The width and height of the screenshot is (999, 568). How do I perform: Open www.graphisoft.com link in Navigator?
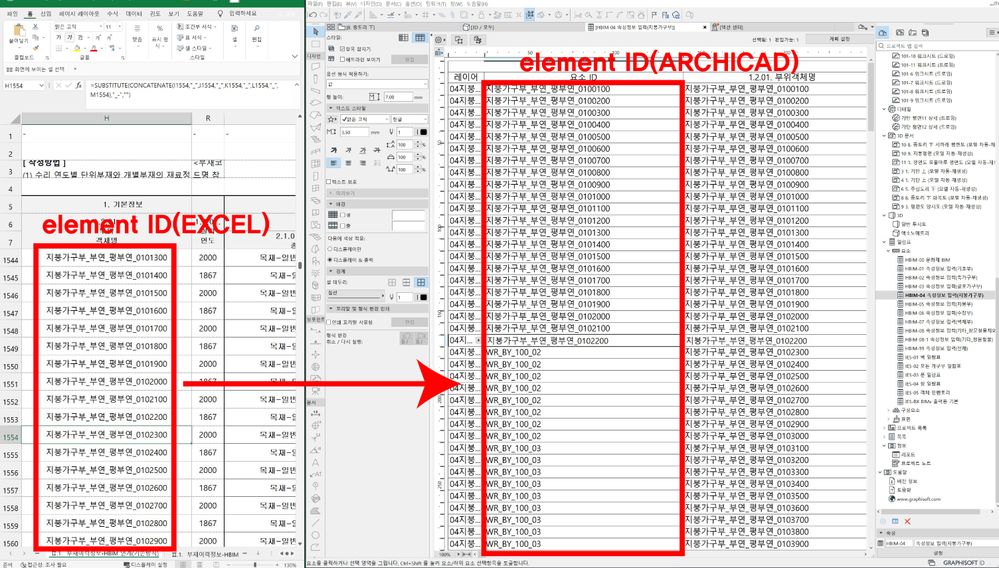point(917,499)
